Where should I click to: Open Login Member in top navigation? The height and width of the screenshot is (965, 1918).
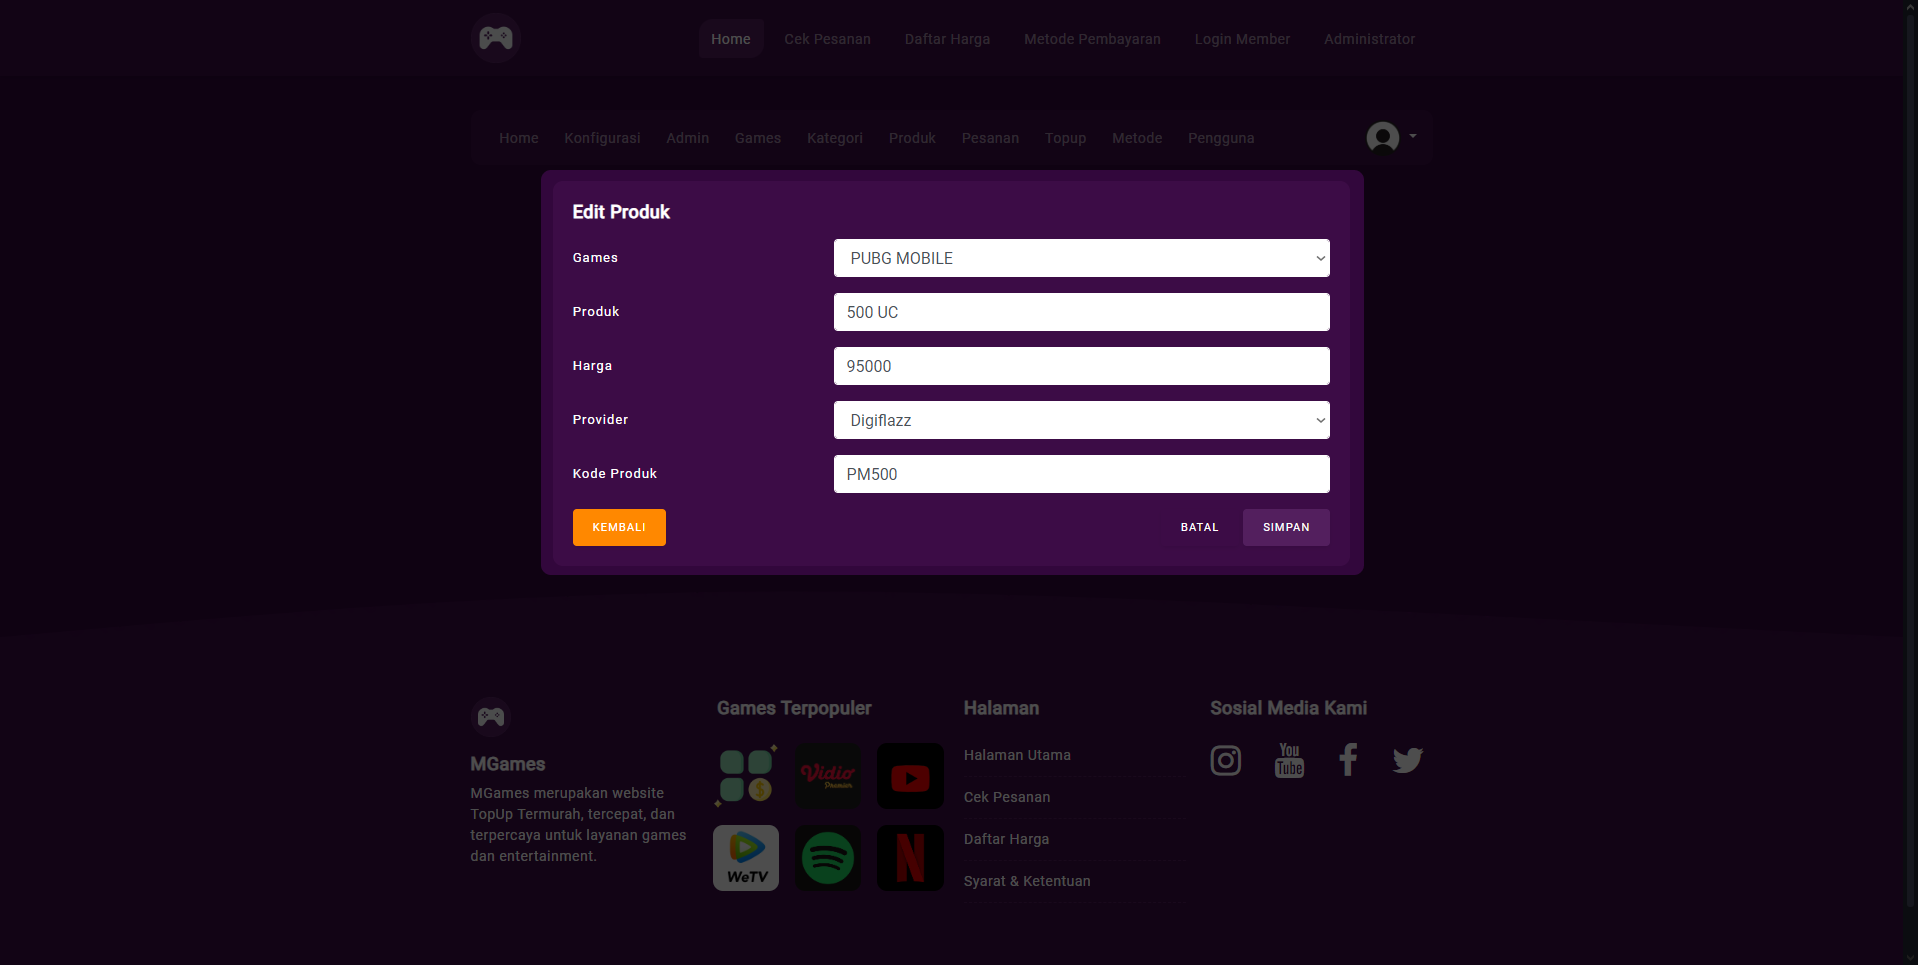click(1242, 39)
